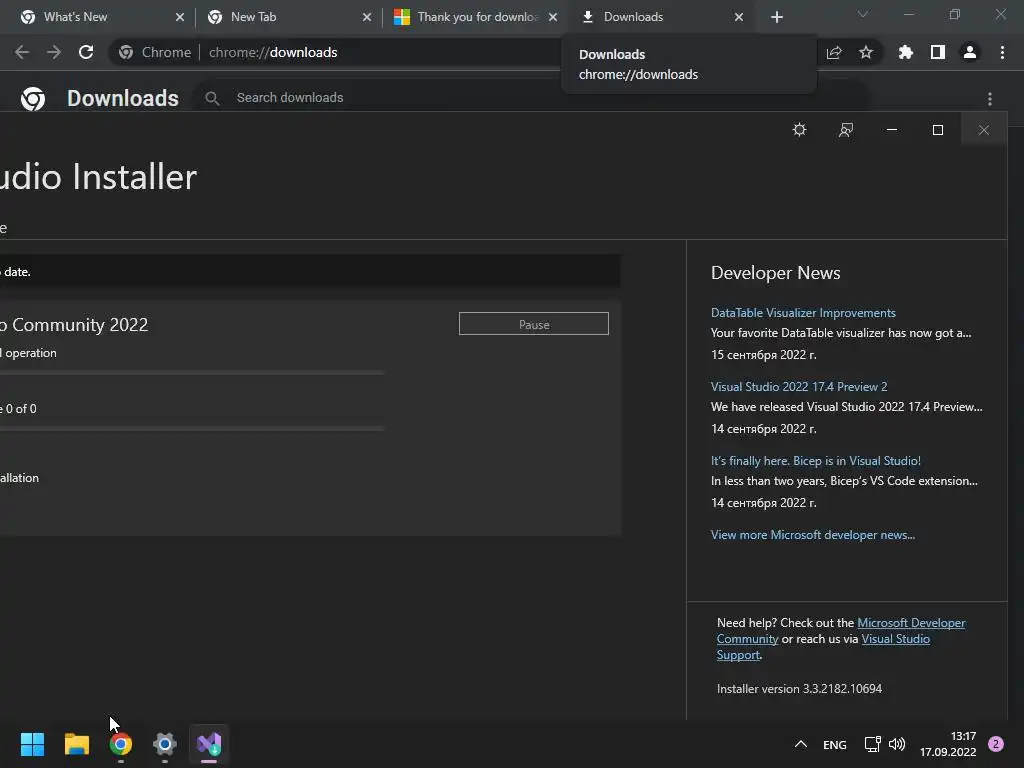The image size is (1024, 768).
Task: Click Installer version 3.3.2182.10694 text
Action: click(x=799, y=689)
